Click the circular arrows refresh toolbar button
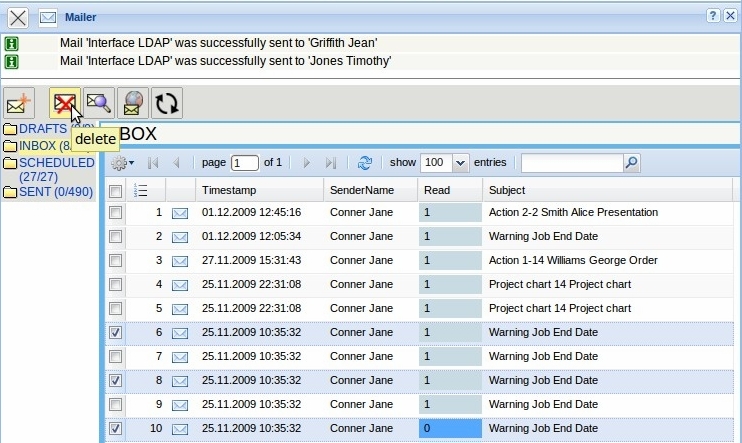 click(x=167, y=103)
